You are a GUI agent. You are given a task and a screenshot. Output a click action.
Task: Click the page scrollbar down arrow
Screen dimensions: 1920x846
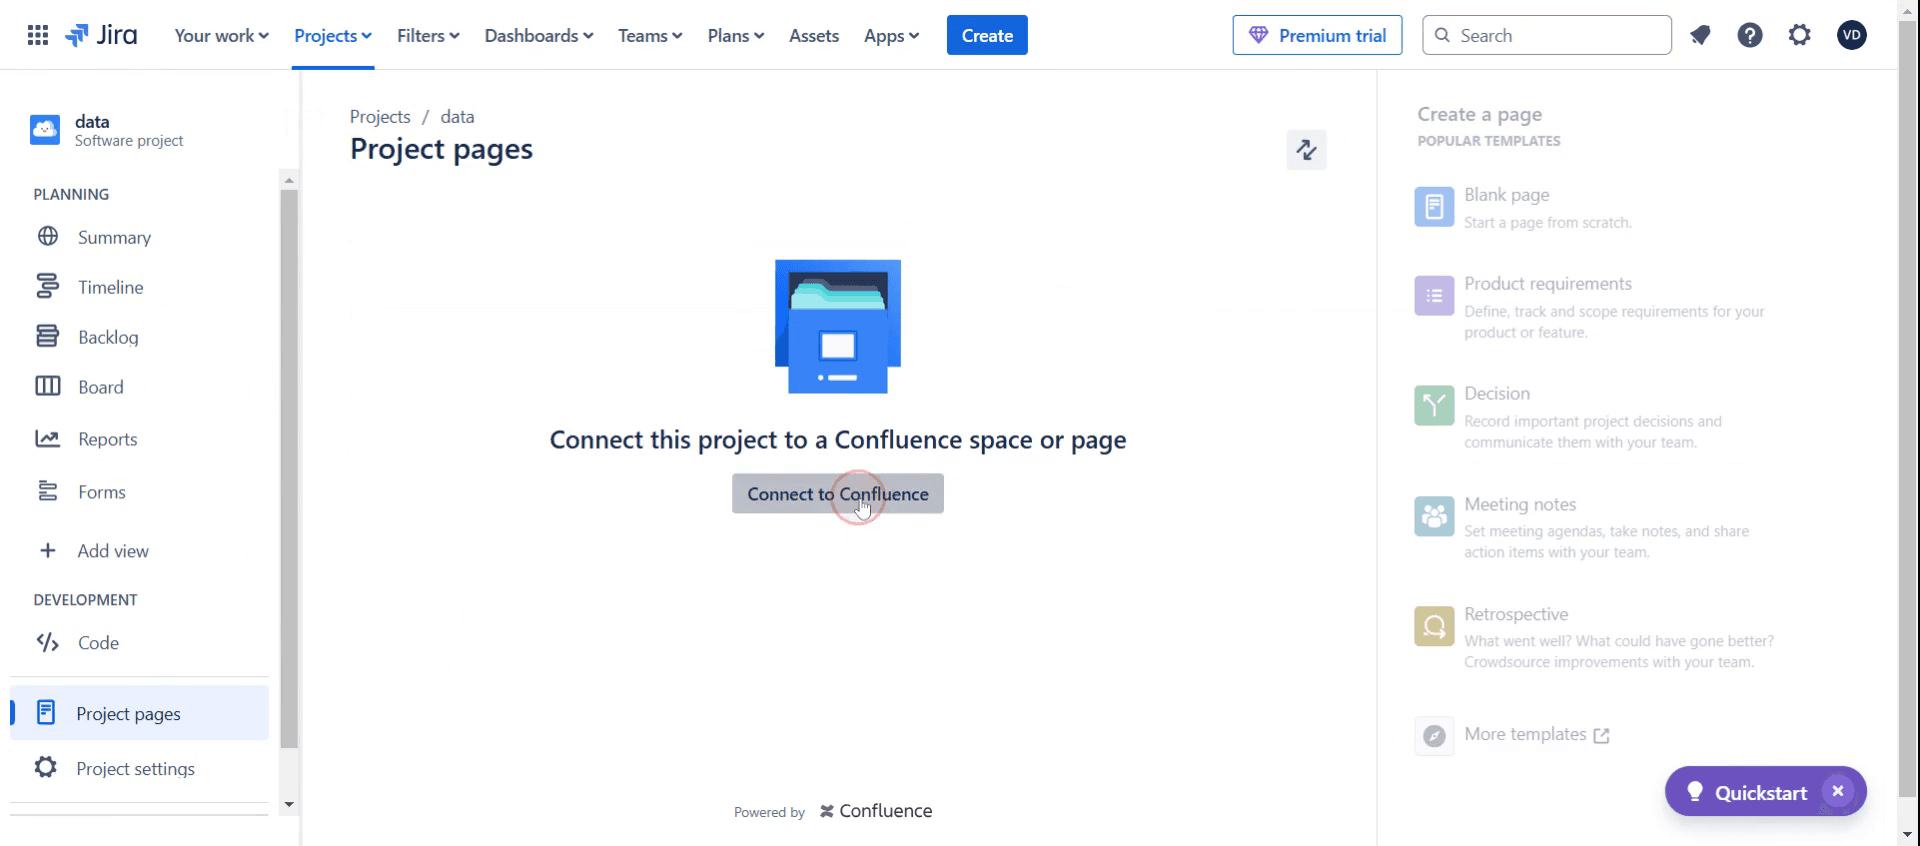click(1908, 834)
